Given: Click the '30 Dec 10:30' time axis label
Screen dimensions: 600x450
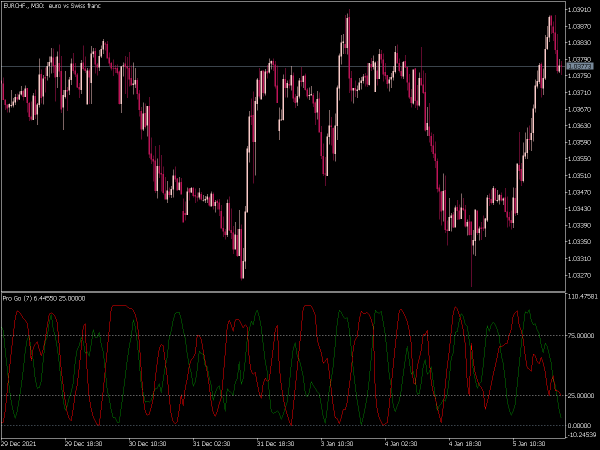Looking at the screenshot, I should [x=147, y=444].
